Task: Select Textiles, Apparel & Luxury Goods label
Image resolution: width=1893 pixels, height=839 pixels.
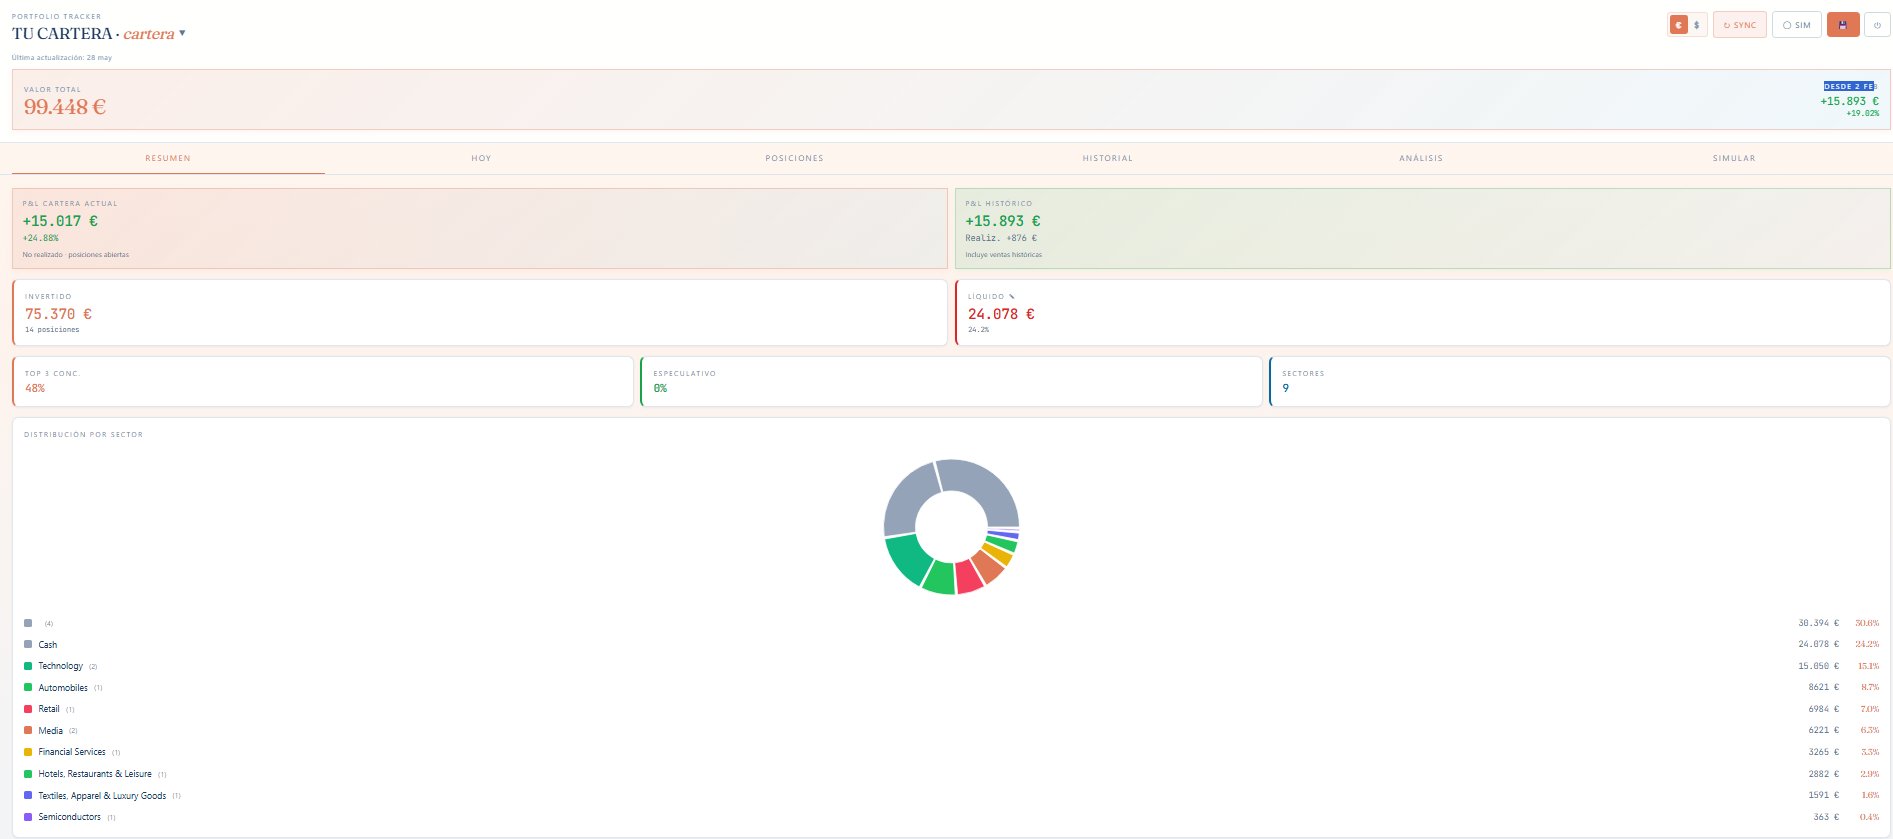Action: (102, 796)
